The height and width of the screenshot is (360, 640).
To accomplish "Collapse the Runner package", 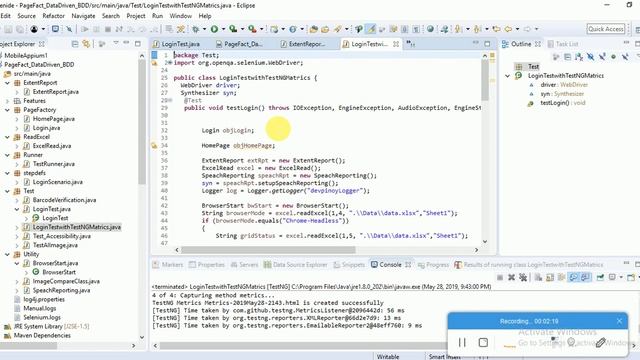I will (7, 155).
